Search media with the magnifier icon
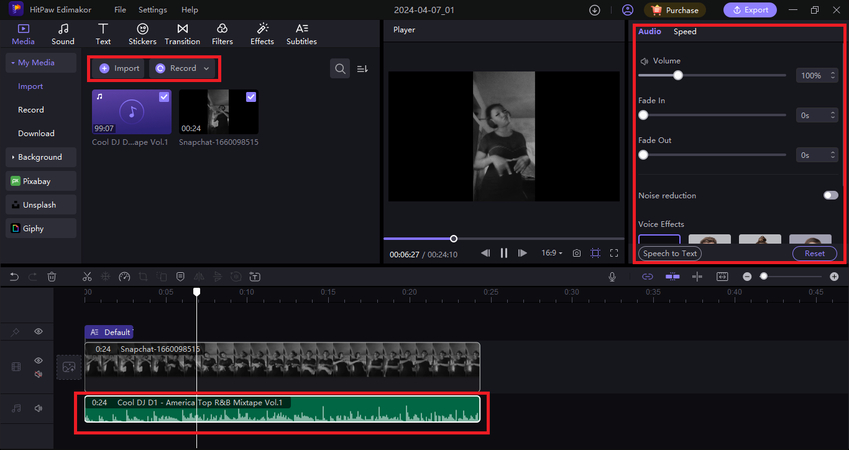This screenshot has height=450, width=849. (x=341, y=68)
